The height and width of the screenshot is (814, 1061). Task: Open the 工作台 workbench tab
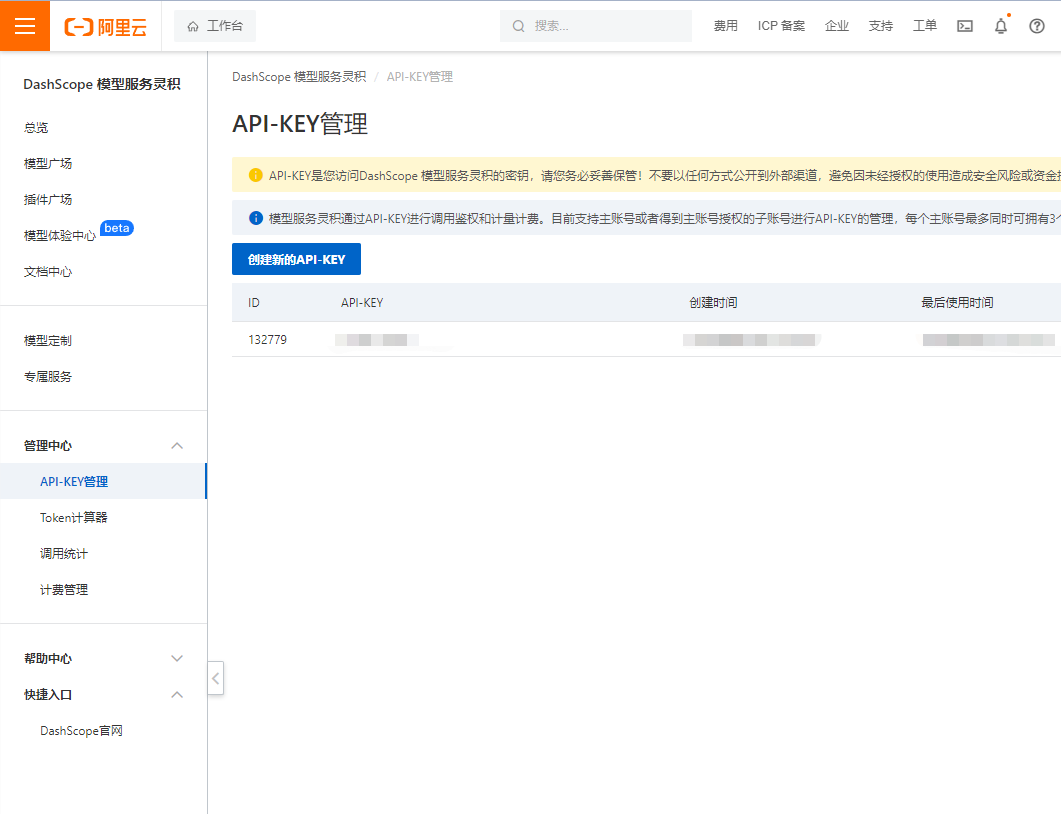(x=215, y=26)
